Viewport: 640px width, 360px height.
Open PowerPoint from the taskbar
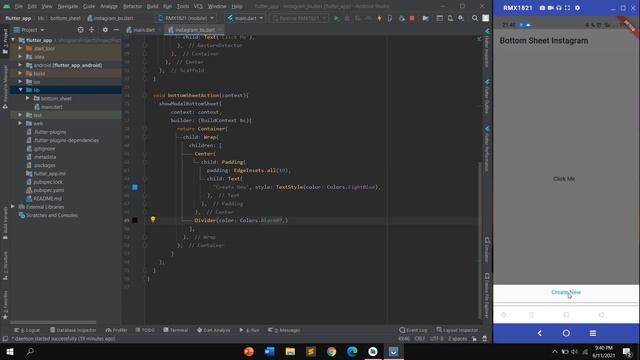[249, 351]
